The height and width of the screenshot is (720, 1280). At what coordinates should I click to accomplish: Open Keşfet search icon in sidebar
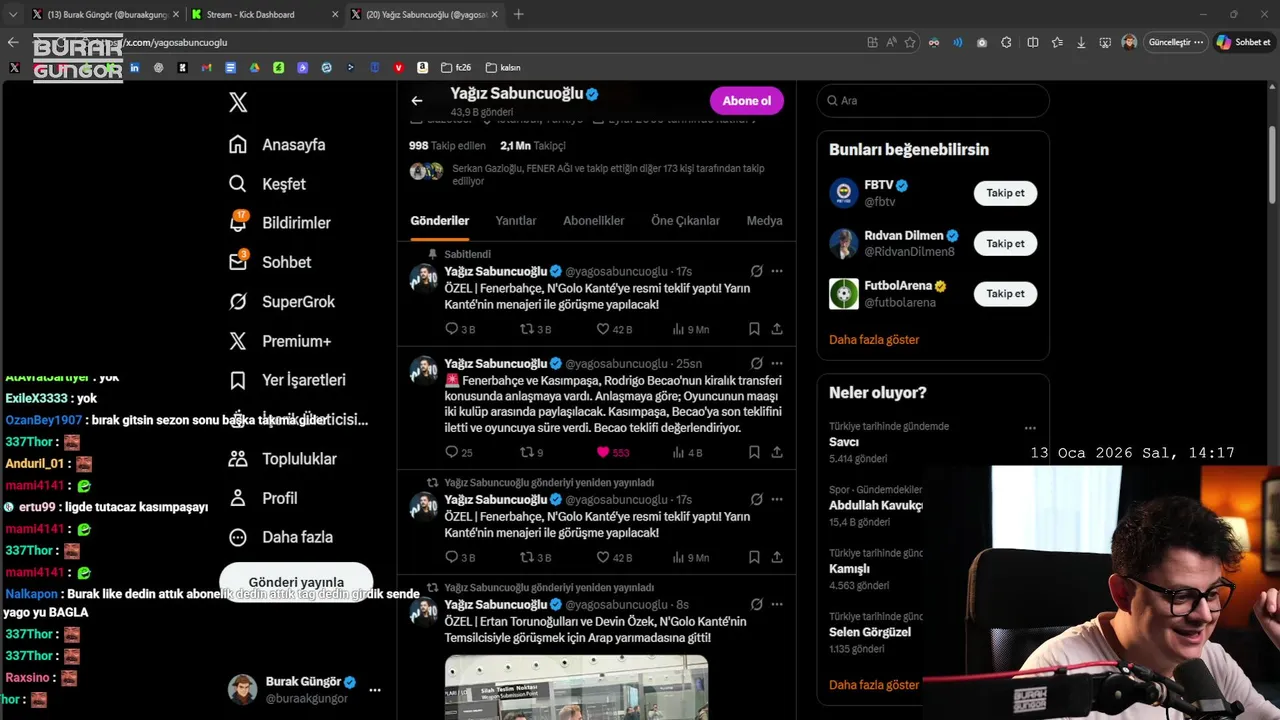click(x=238, y=184)
